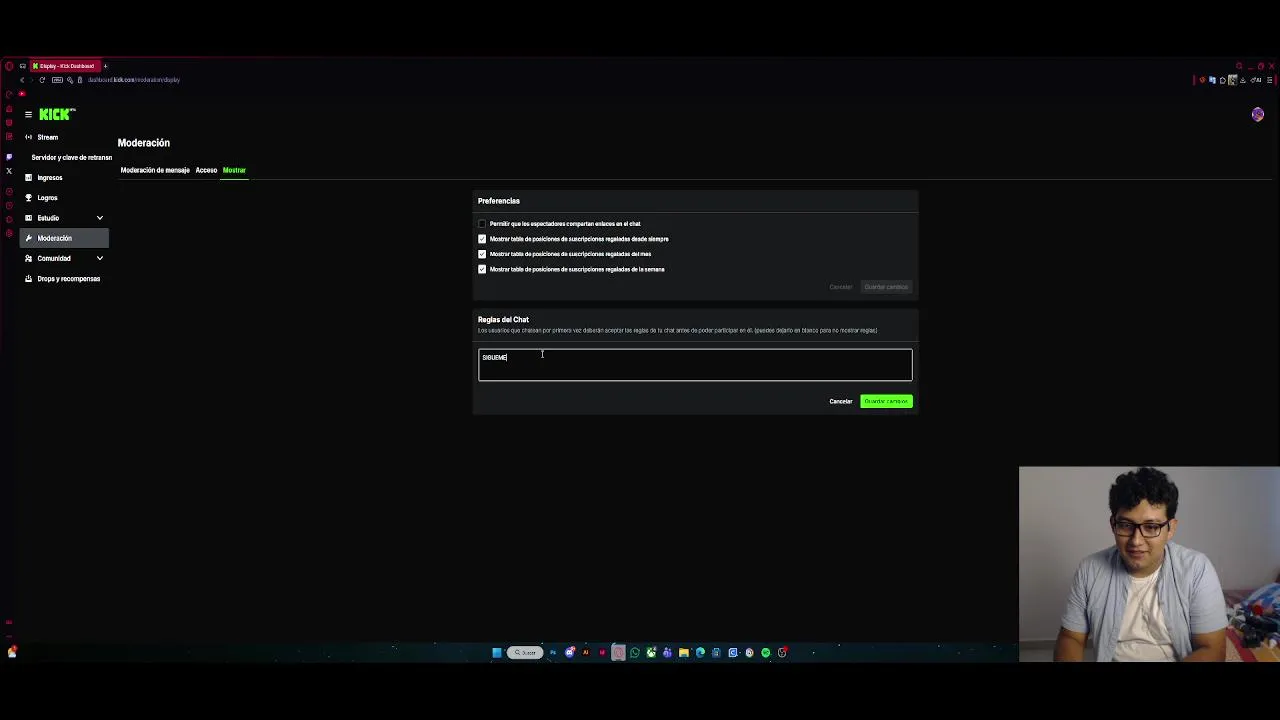Click disabled Guardar cambios in Preferencias
The width and height of the screenshot is (1280, 720).
(x=886, y=287)
